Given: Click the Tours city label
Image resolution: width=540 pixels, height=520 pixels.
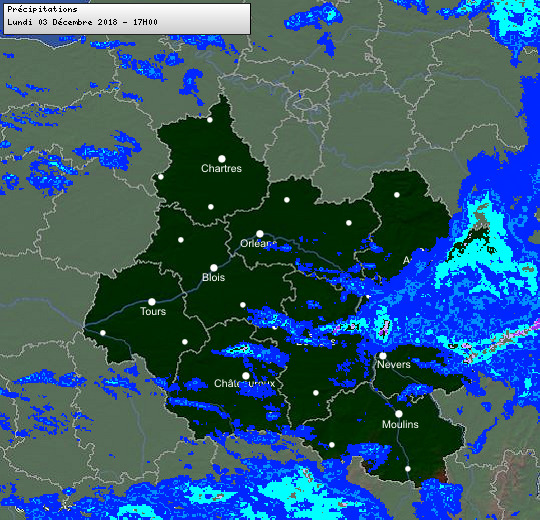Looking at the screenshot, I should [x=153, y=311].
